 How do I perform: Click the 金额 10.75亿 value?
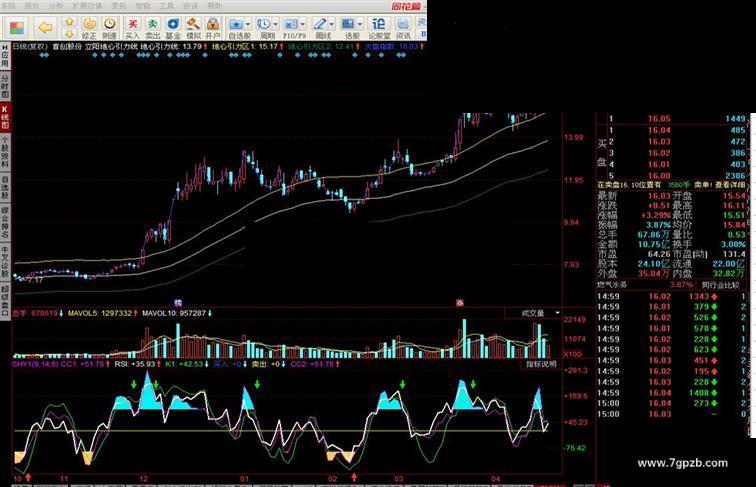coord(653,244)
